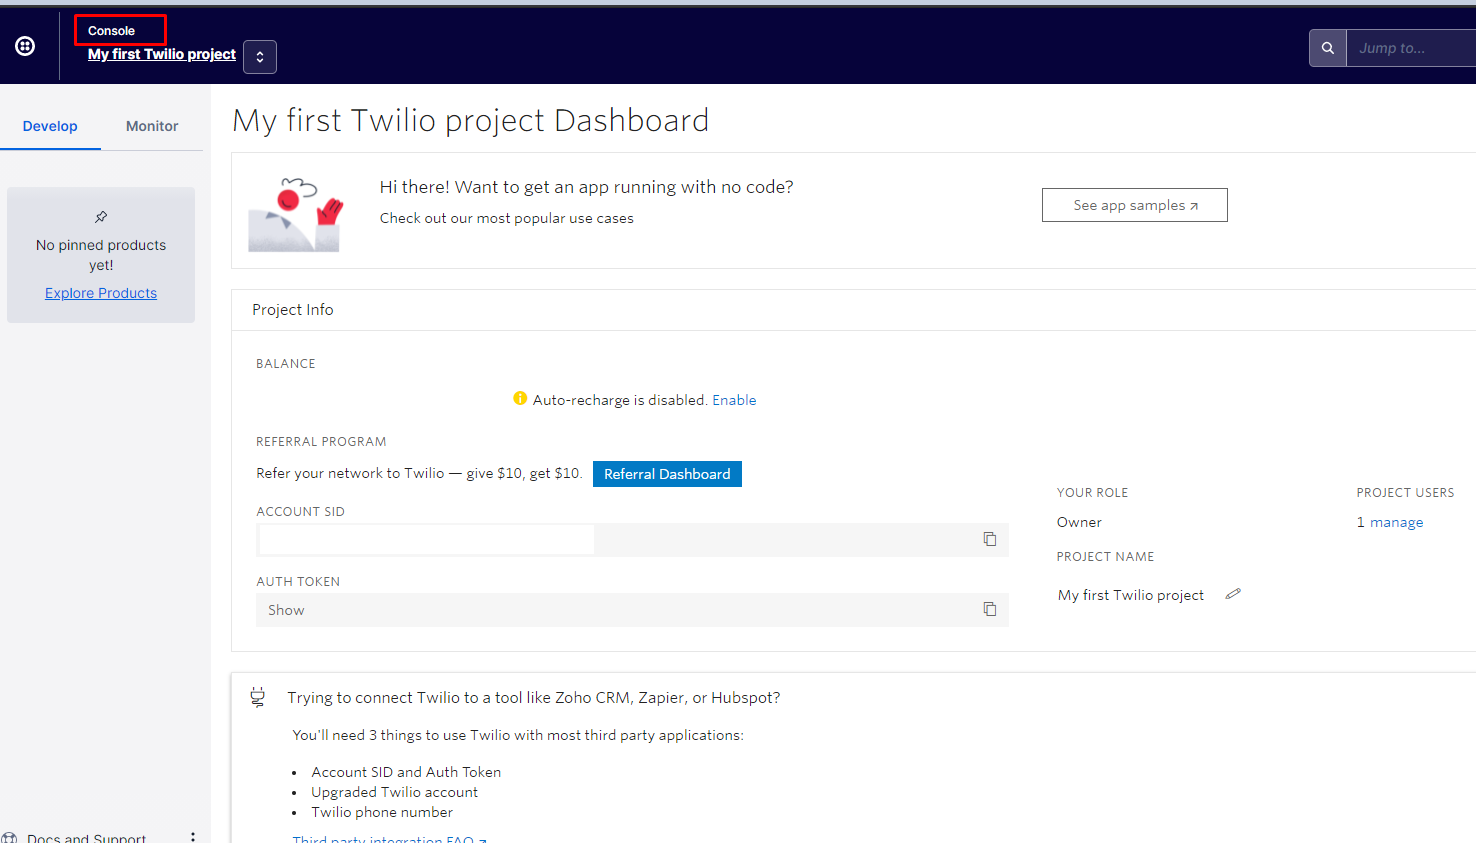Expand the project switcher dropdown
The height and width of the screenshot is (843, 1476).
click(x=260, y=57)
